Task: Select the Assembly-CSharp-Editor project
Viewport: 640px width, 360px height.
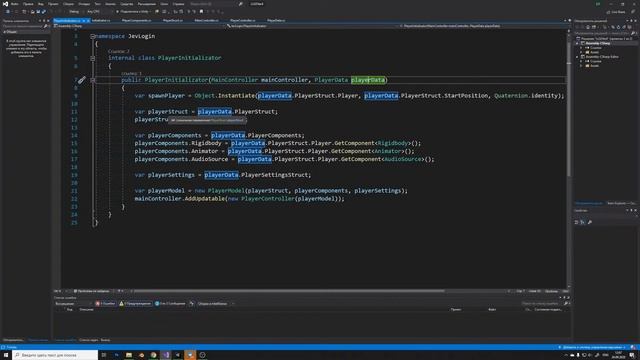Action: click(x=602, y=57)
